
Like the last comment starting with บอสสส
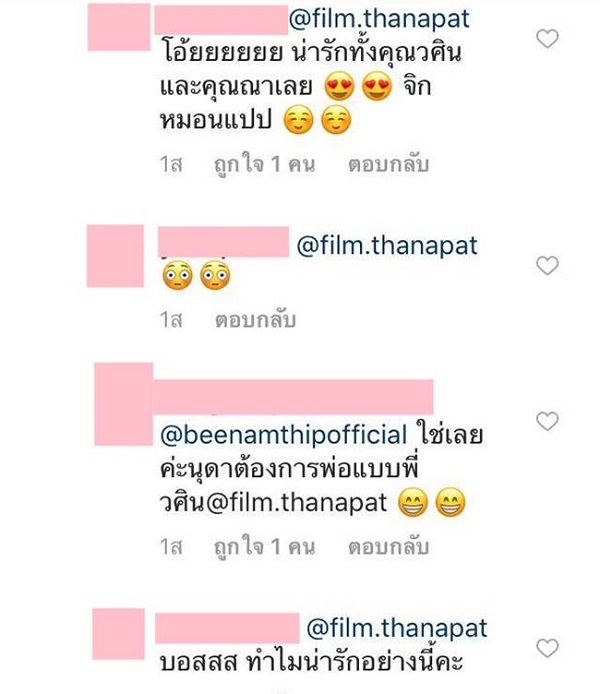[547, 648]
